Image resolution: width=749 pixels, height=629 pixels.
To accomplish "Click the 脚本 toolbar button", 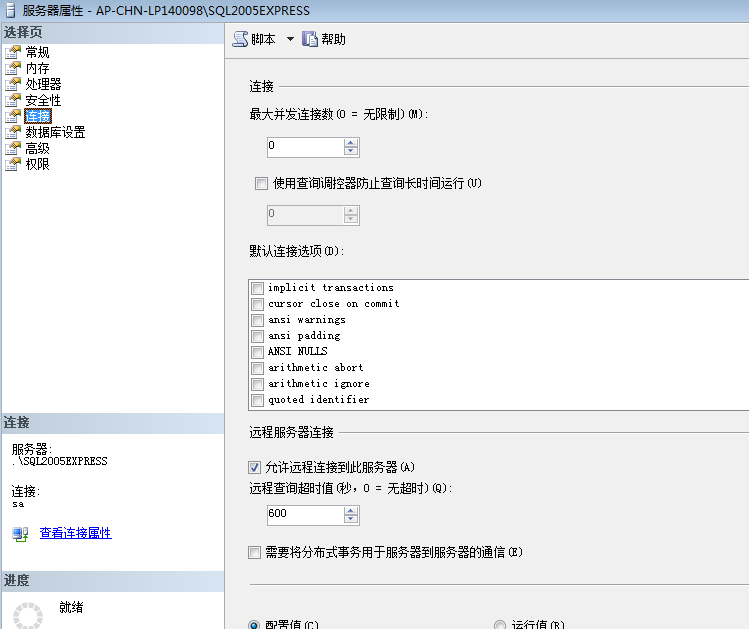I will point(255,39).
